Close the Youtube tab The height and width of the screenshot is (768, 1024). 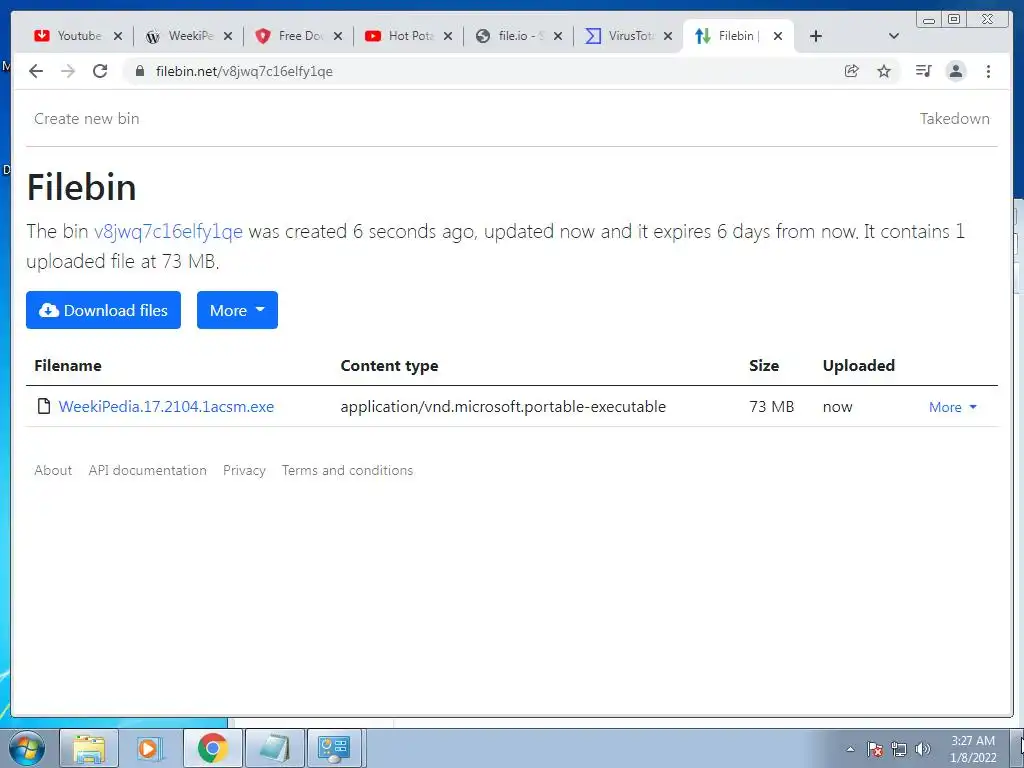click(x=118, y=36)
